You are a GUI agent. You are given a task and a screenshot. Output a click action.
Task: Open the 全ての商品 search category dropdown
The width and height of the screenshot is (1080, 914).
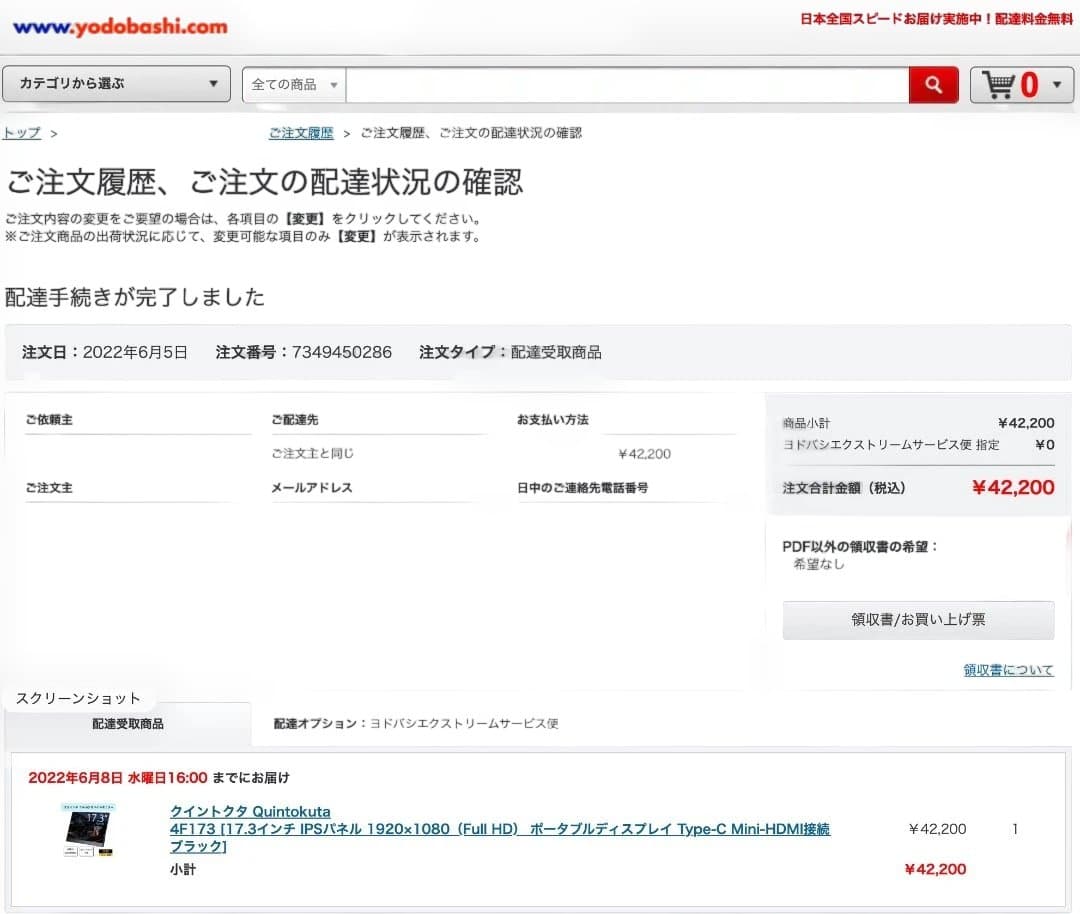click(x=294, y=85)
